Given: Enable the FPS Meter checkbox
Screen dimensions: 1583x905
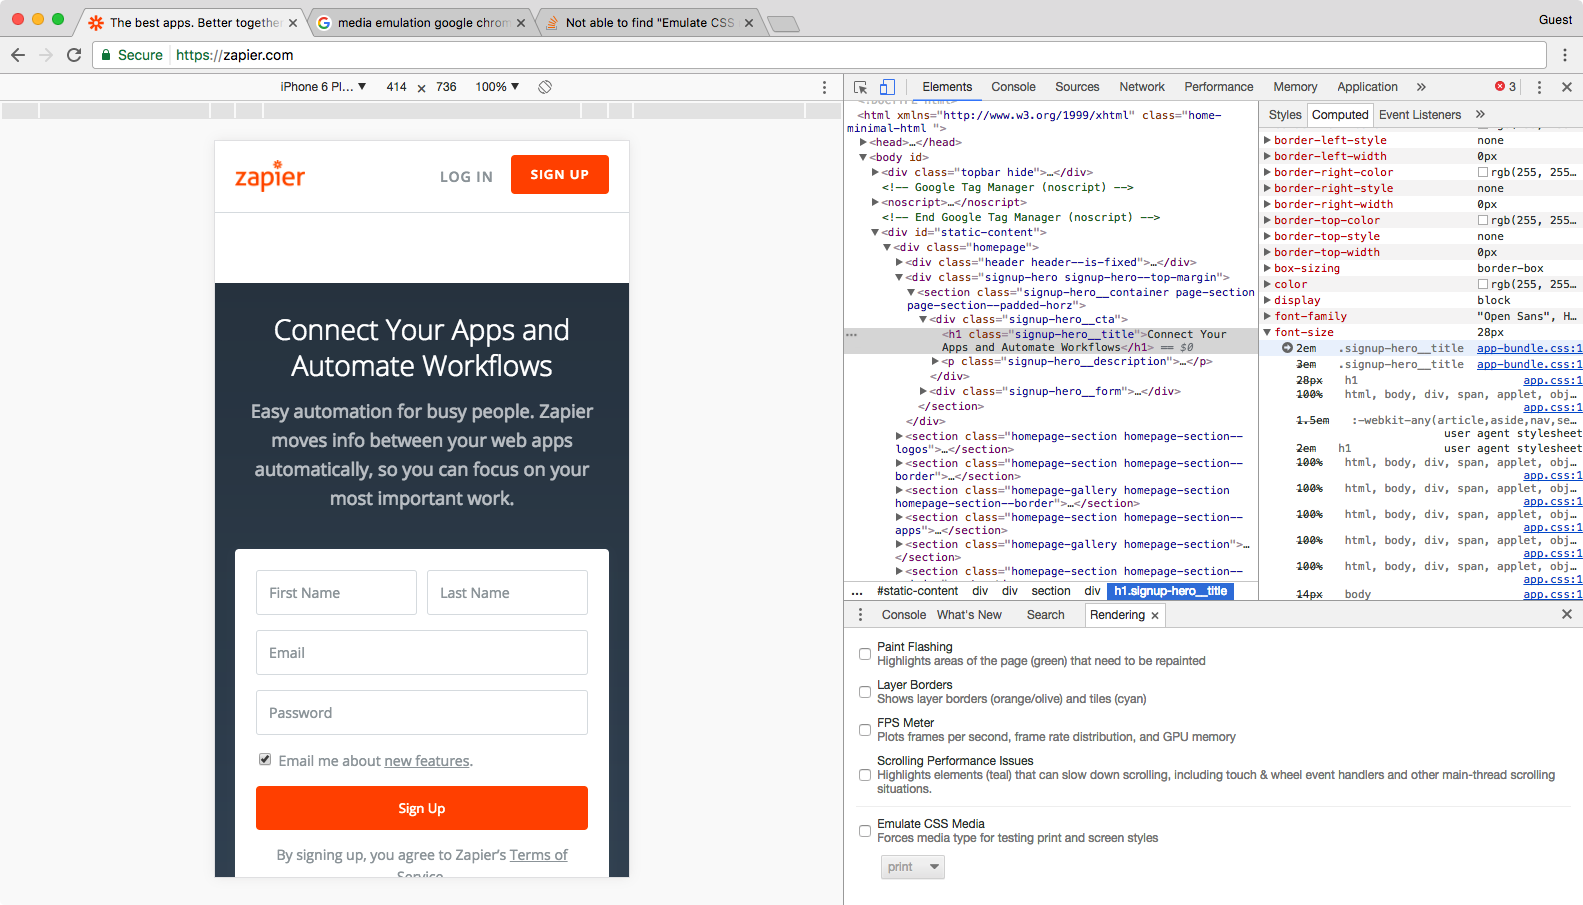Looking at the screenshot, I should coord(865,730).
